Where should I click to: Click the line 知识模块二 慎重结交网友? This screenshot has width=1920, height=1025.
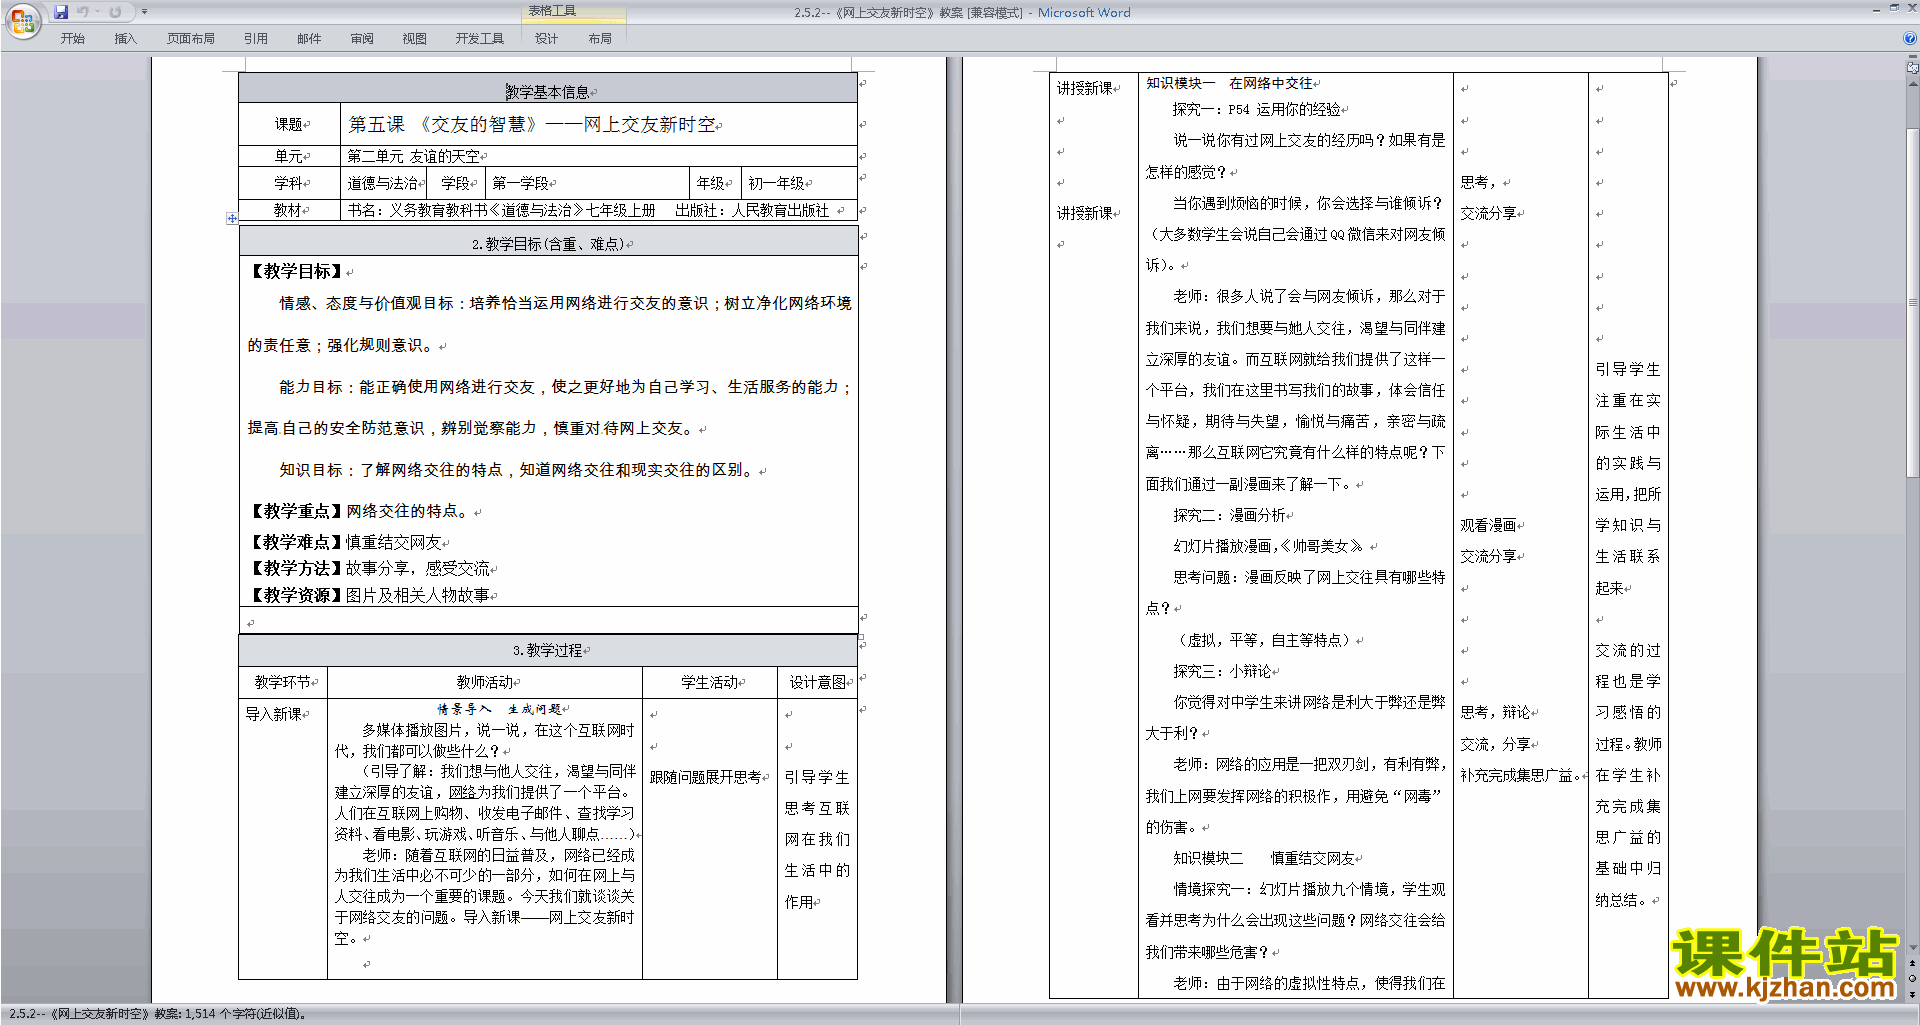[1264, 858]
